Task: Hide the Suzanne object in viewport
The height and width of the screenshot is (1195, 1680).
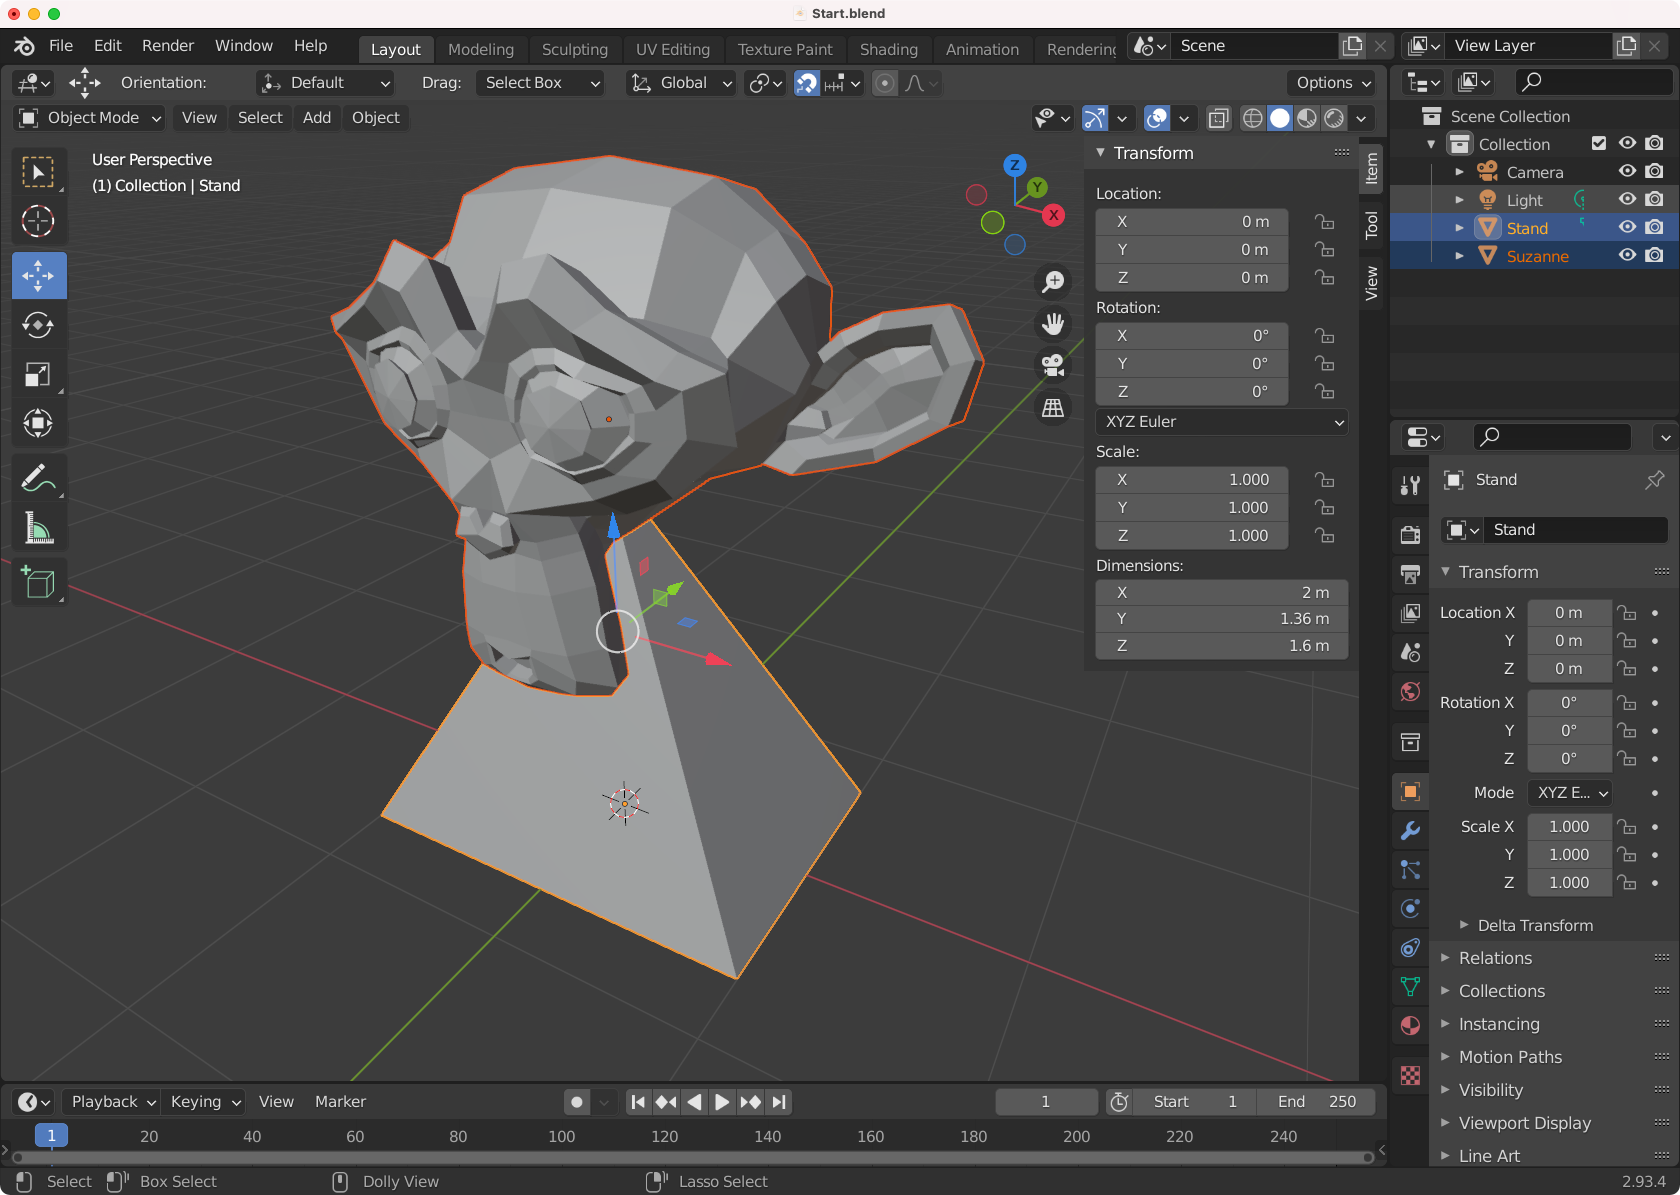Action: pyautogui.click(x=1627, y=256)
